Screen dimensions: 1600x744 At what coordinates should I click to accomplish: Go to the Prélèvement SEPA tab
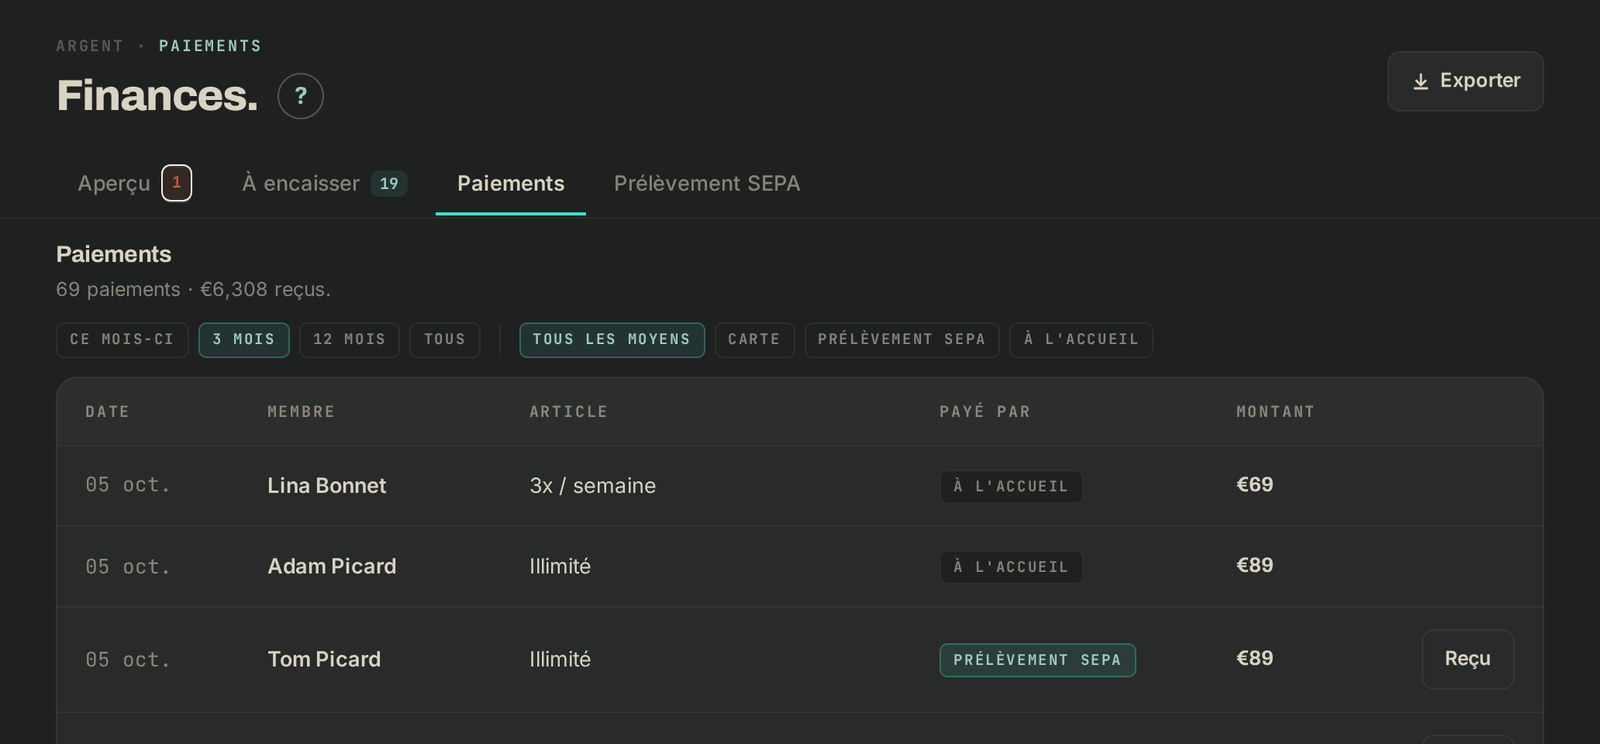pos(707,183)
